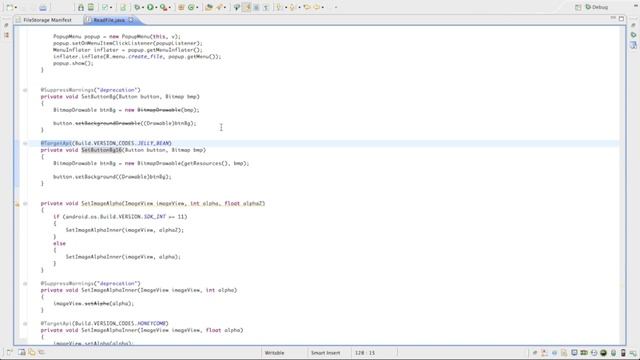Click the warning marker beside SetImageAlpha
This screenshot has height=360, width=640.
click(17, 204)
